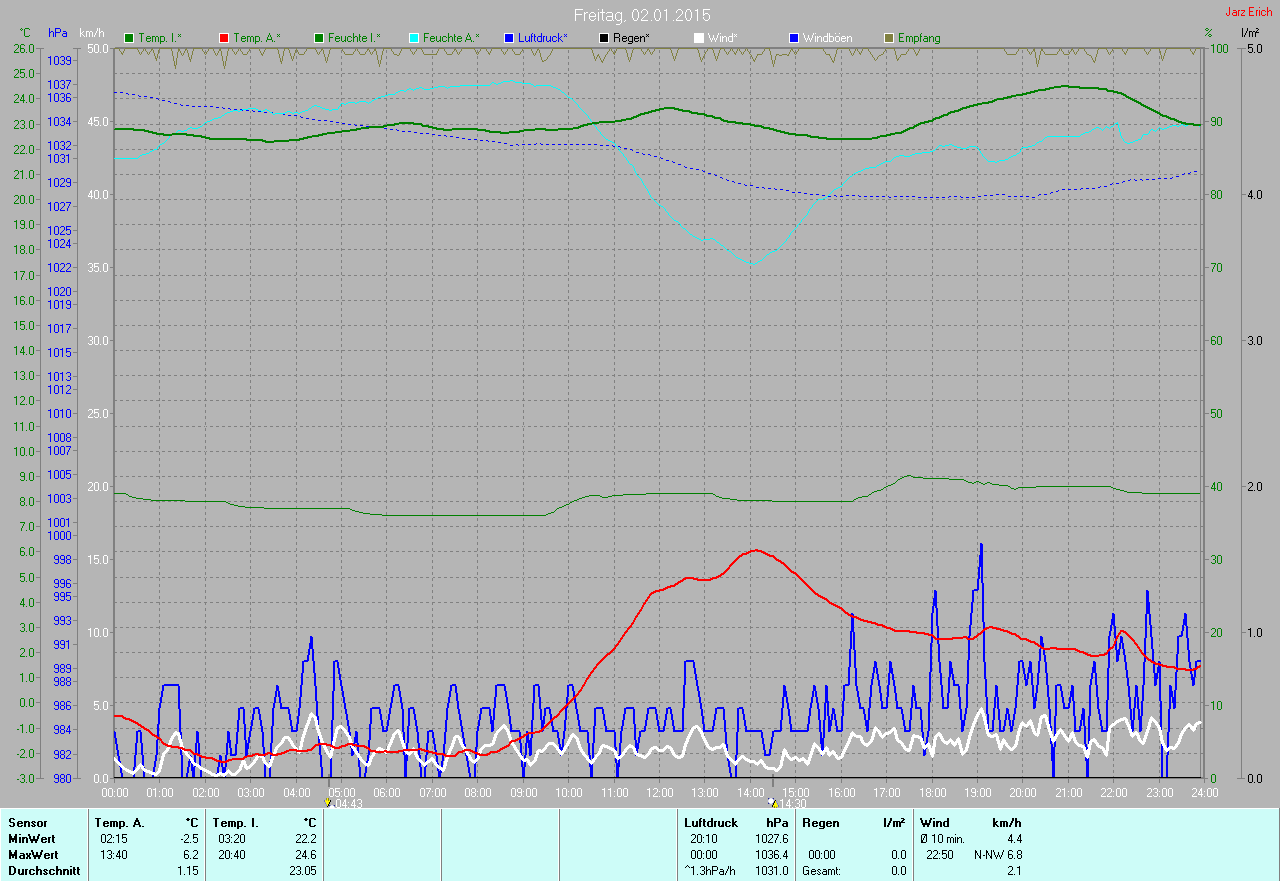Click the hPa axis unit label
This screenshot has height=881, width=1280.
click(58, 33)
